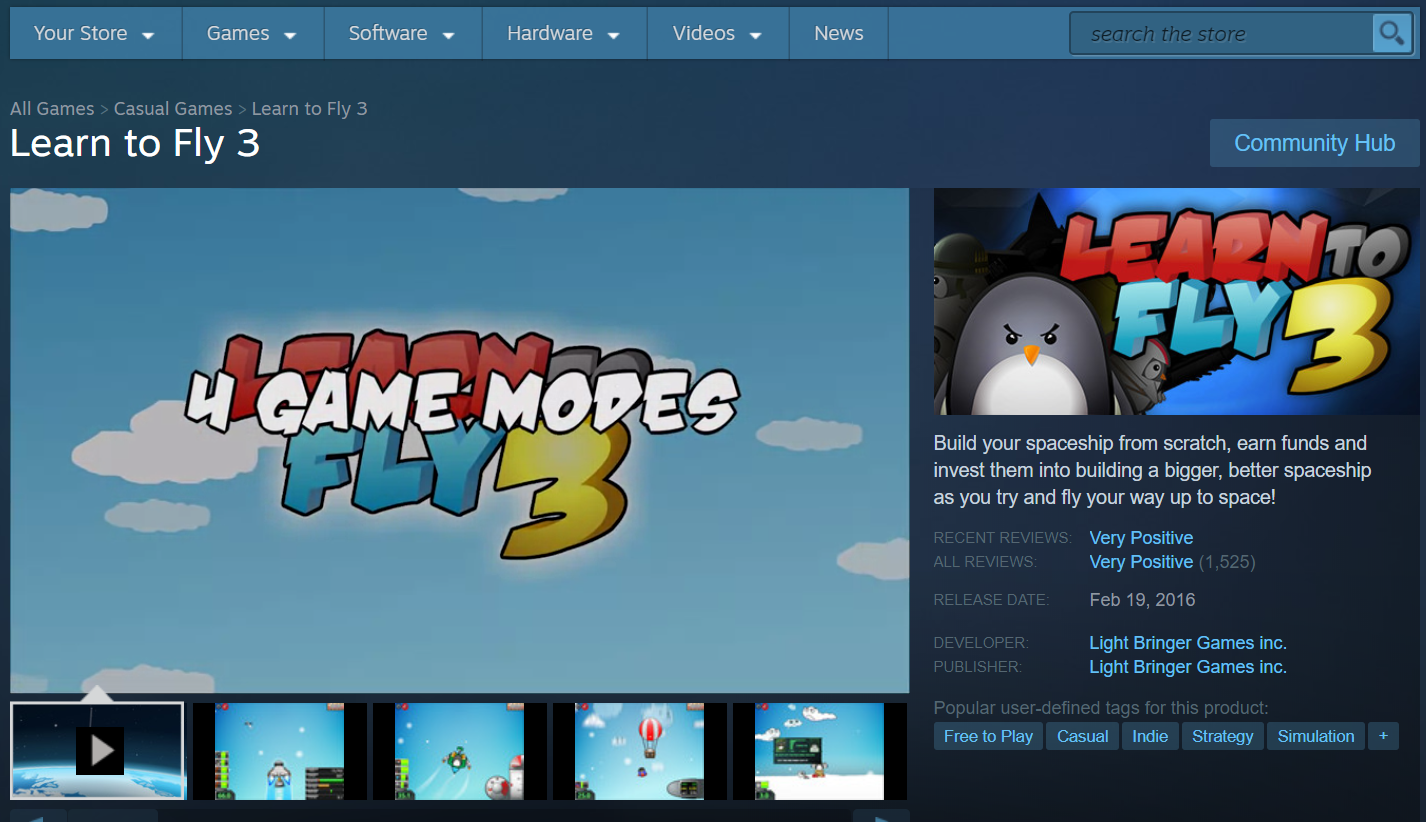Open the Software menu label
Viewport: 1426px width, 822px height.
click(388, 33)
